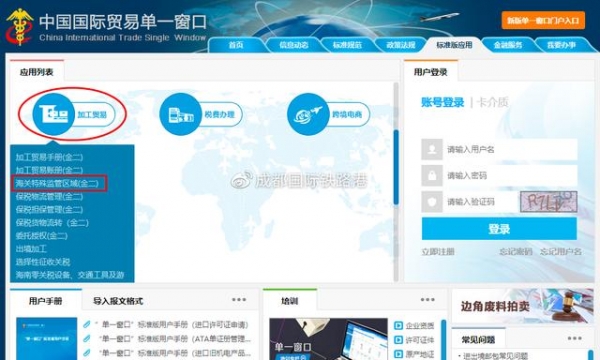Viewport: 600px width, 360px height.
Task: Open 海南零关税设备、交通工具及游 entry
Action: click(x=70, y=275)
